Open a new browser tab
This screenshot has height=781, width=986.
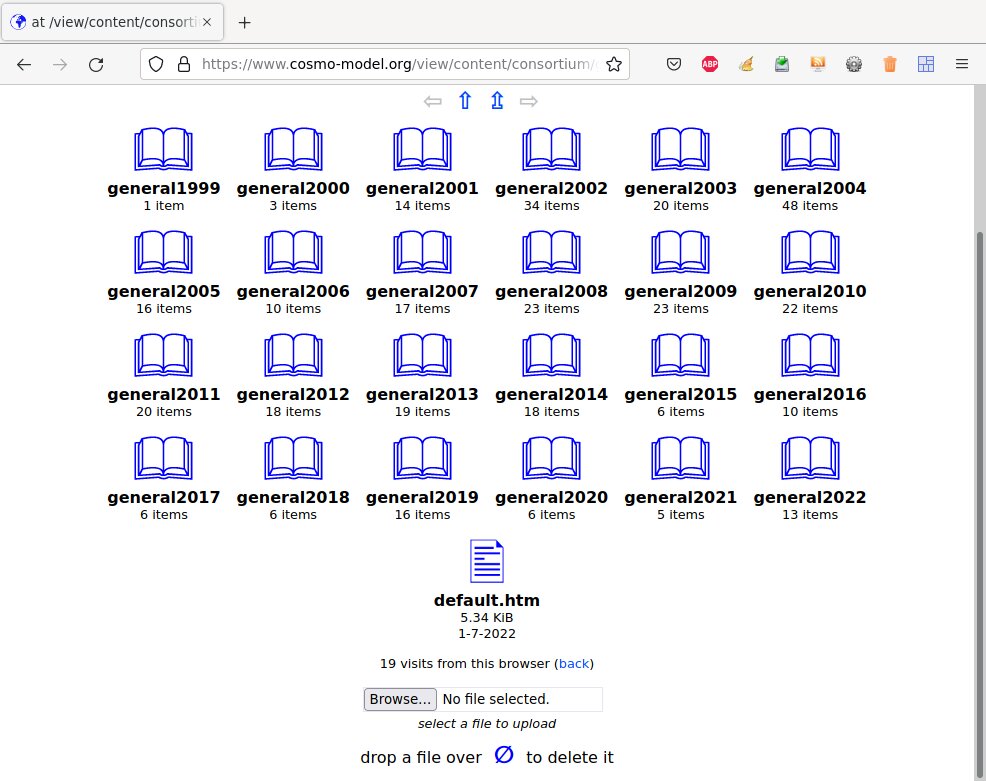[245, 21]
